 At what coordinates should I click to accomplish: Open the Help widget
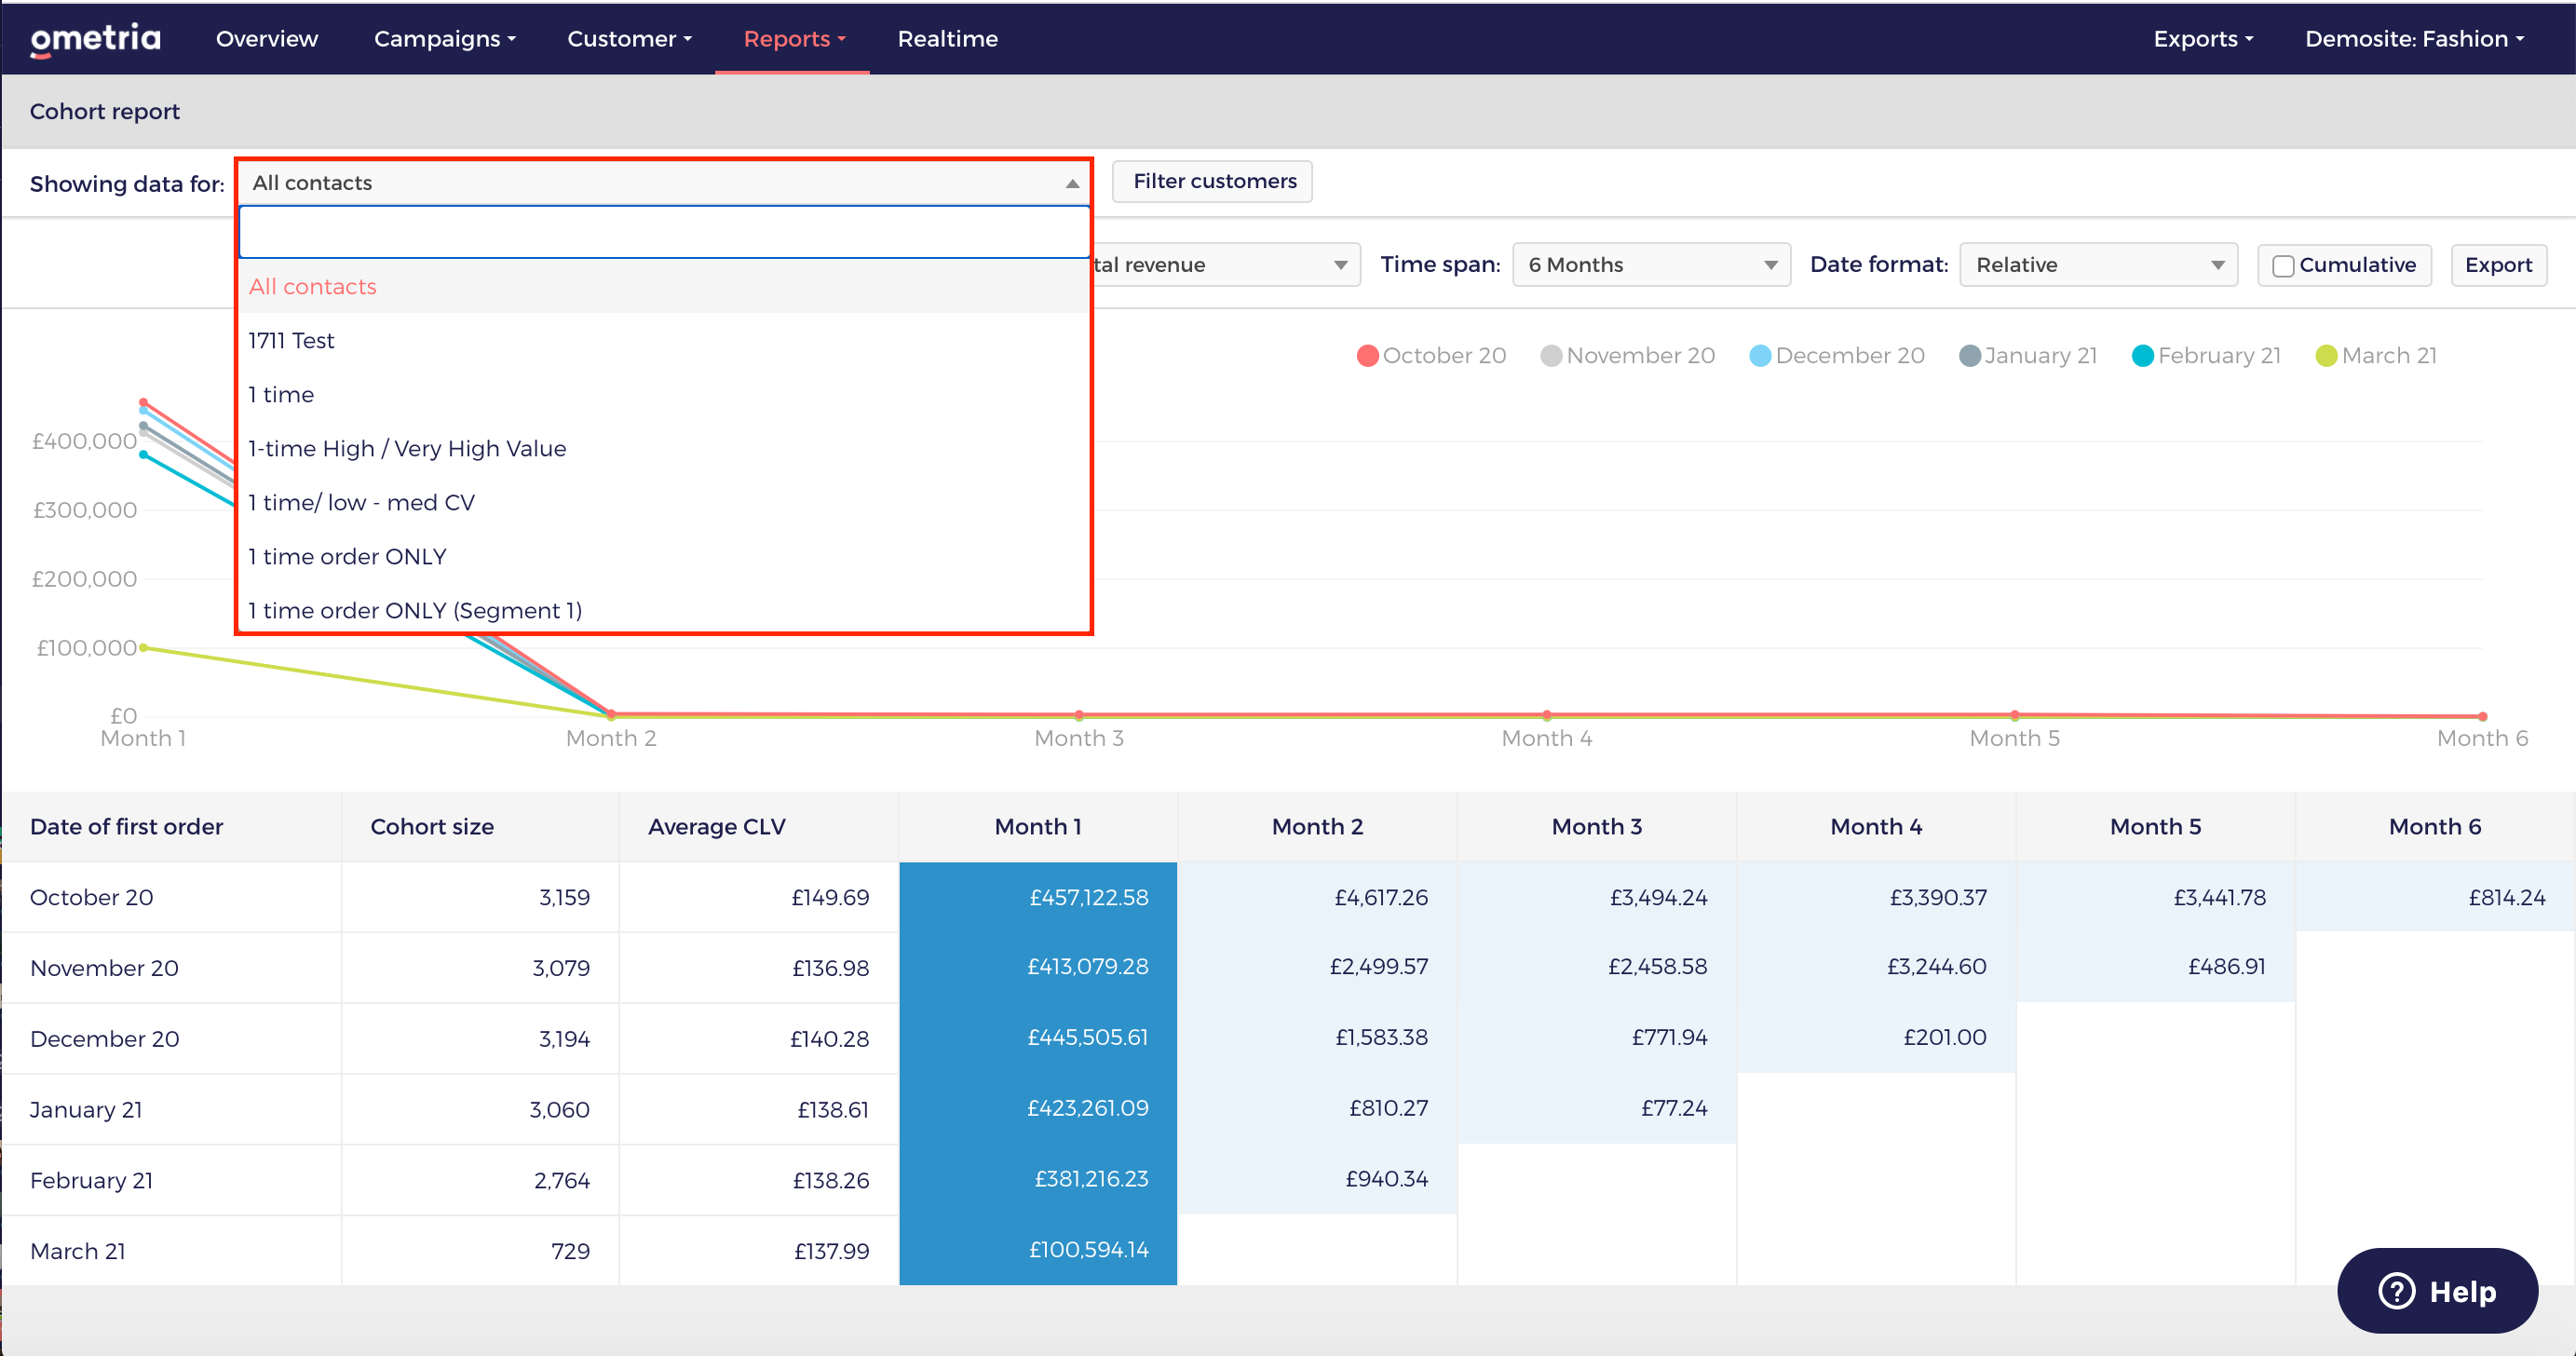[x=2437, y=1290]
